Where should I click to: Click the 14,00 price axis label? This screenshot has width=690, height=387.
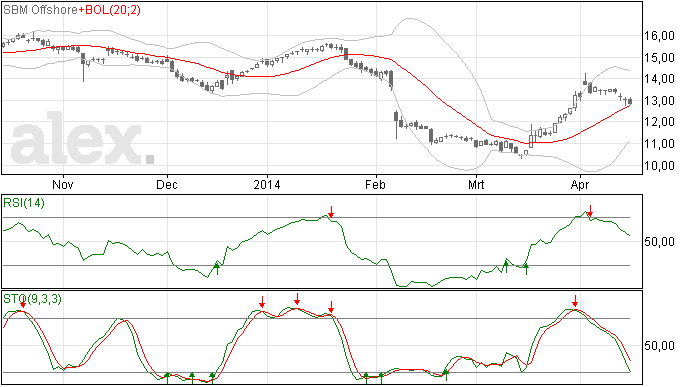pyautogui.click(x=659, y=79)
